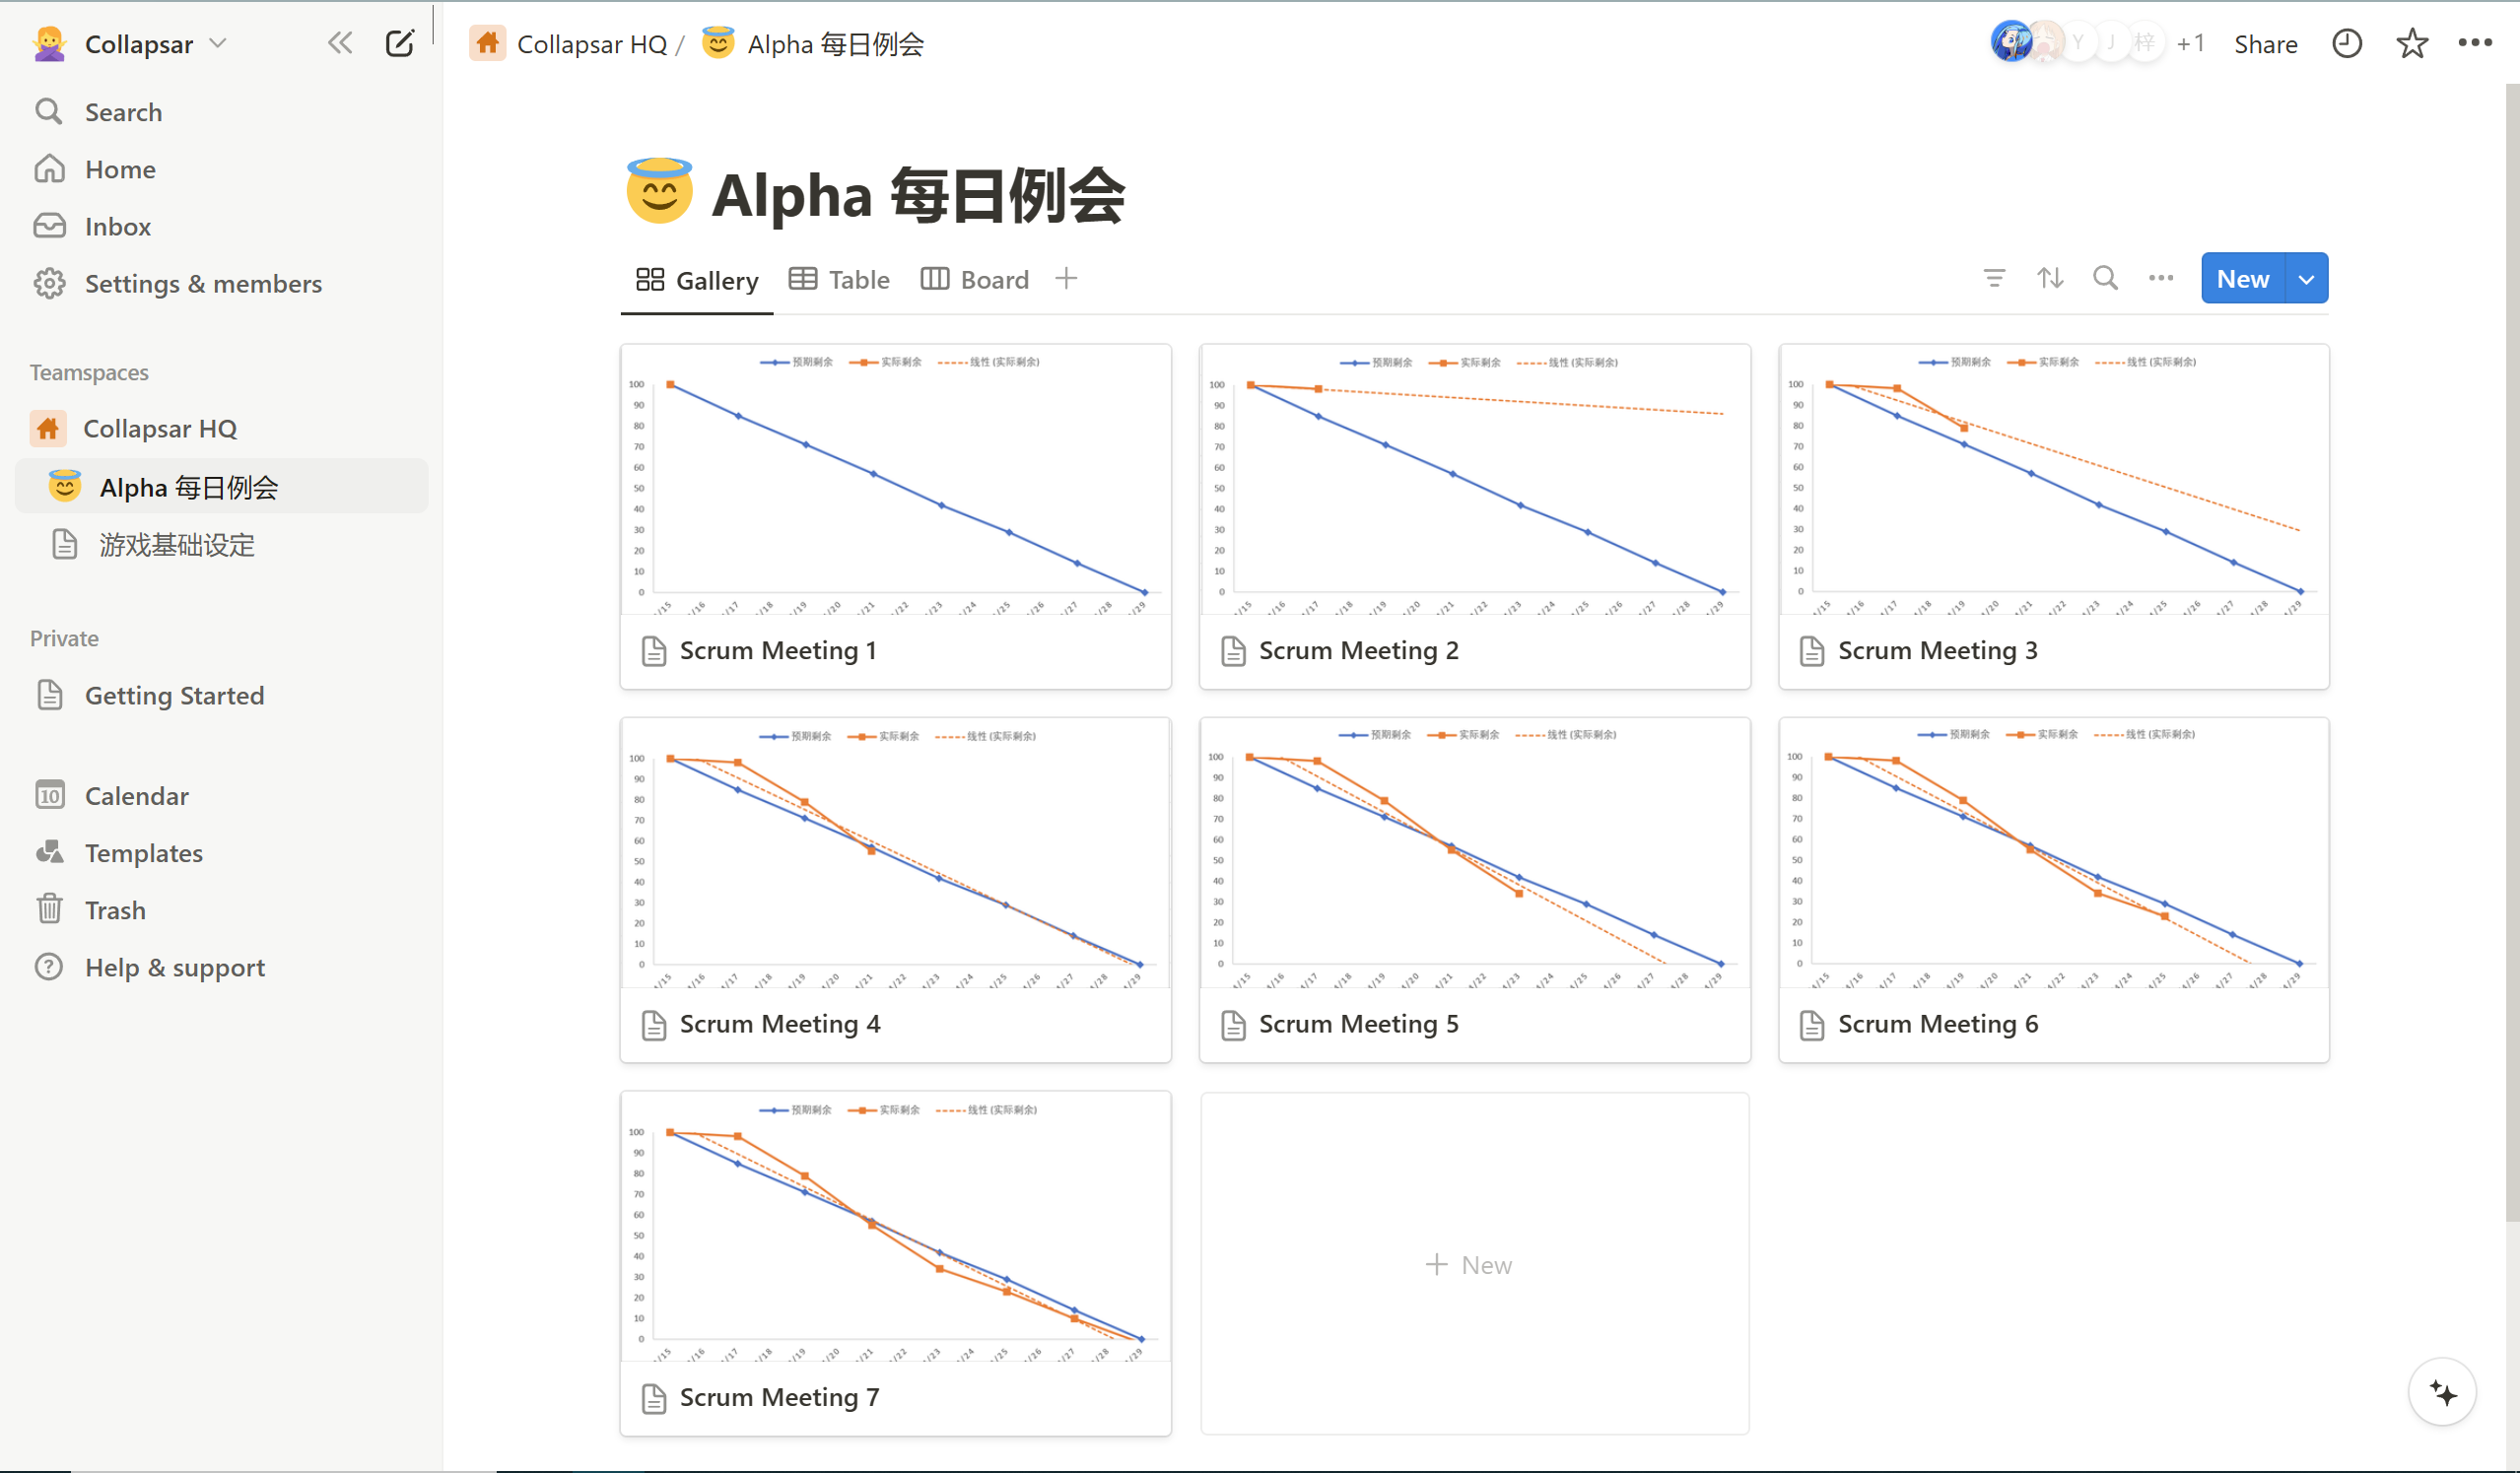
Task: Open Notion AI with the sparkle button
Action: pyautogui.click(x=2444, y=1391)
